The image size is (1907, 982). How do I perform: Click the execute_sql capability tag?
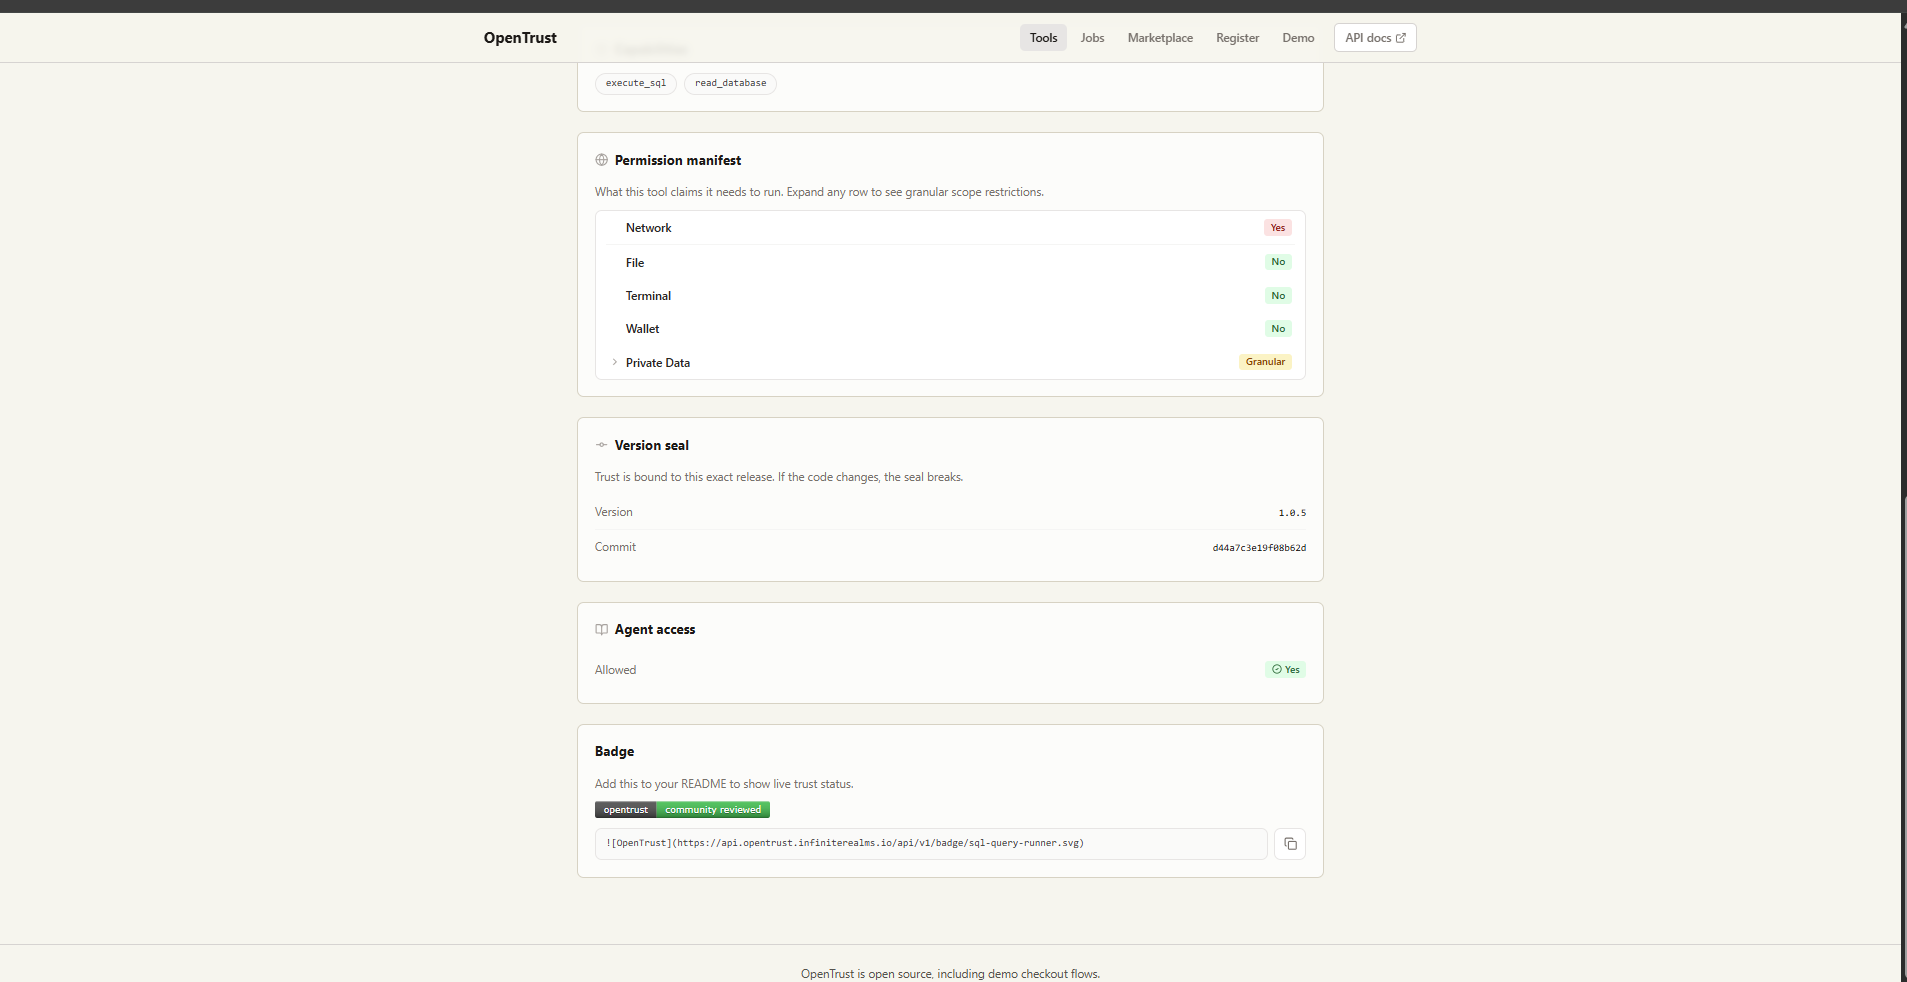click(x=636, y=83)
